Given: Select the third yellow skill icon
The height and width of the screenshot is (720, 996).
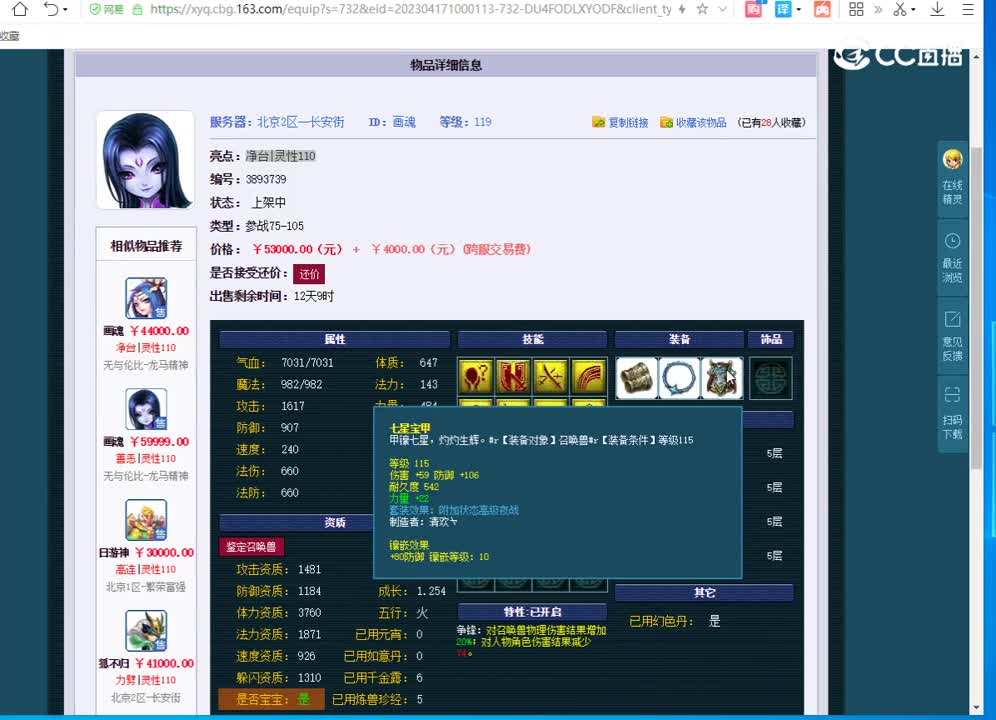Looking at the screenshot, I should [x=551, y=377].
